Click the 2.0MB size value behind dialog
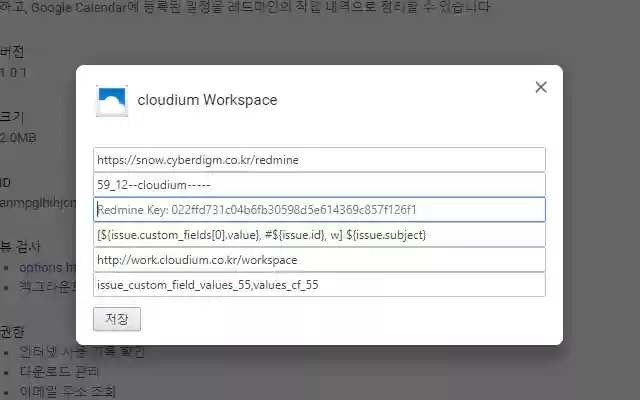The width and height of the screenshot is (640, 400). tap(18, 138)
